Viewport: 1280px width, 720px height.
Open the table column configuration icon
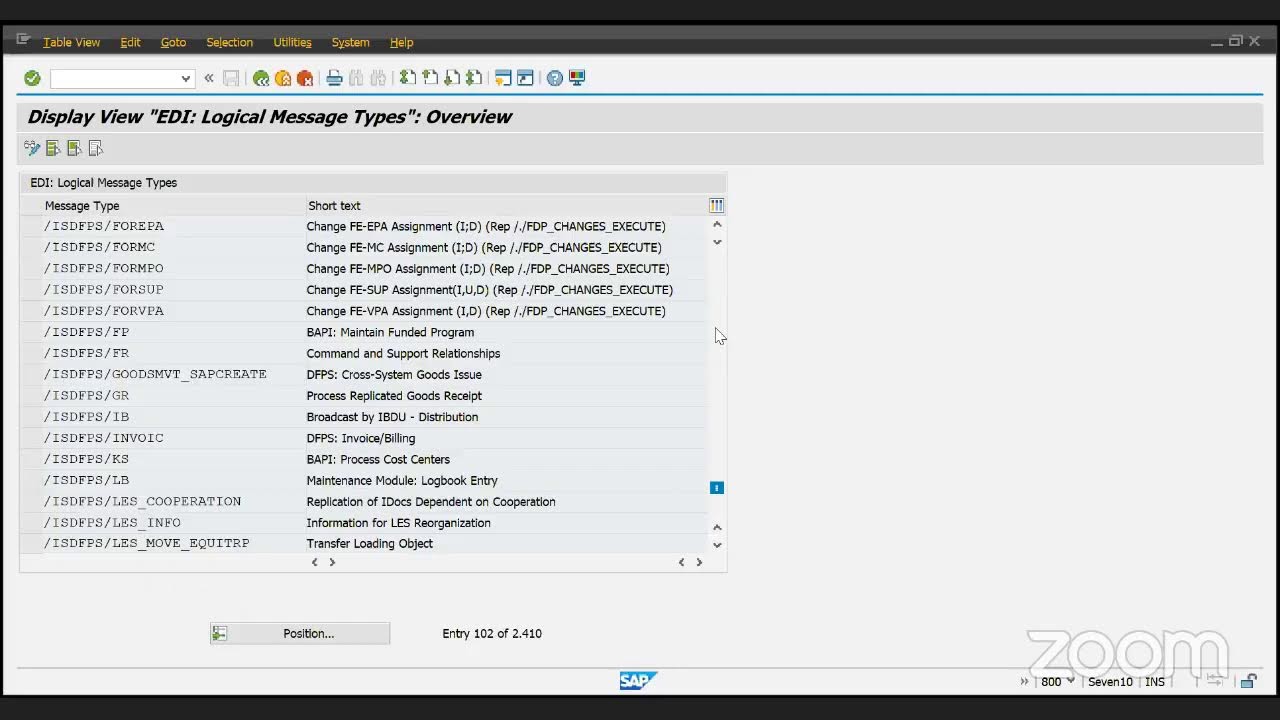pos(716,205)
